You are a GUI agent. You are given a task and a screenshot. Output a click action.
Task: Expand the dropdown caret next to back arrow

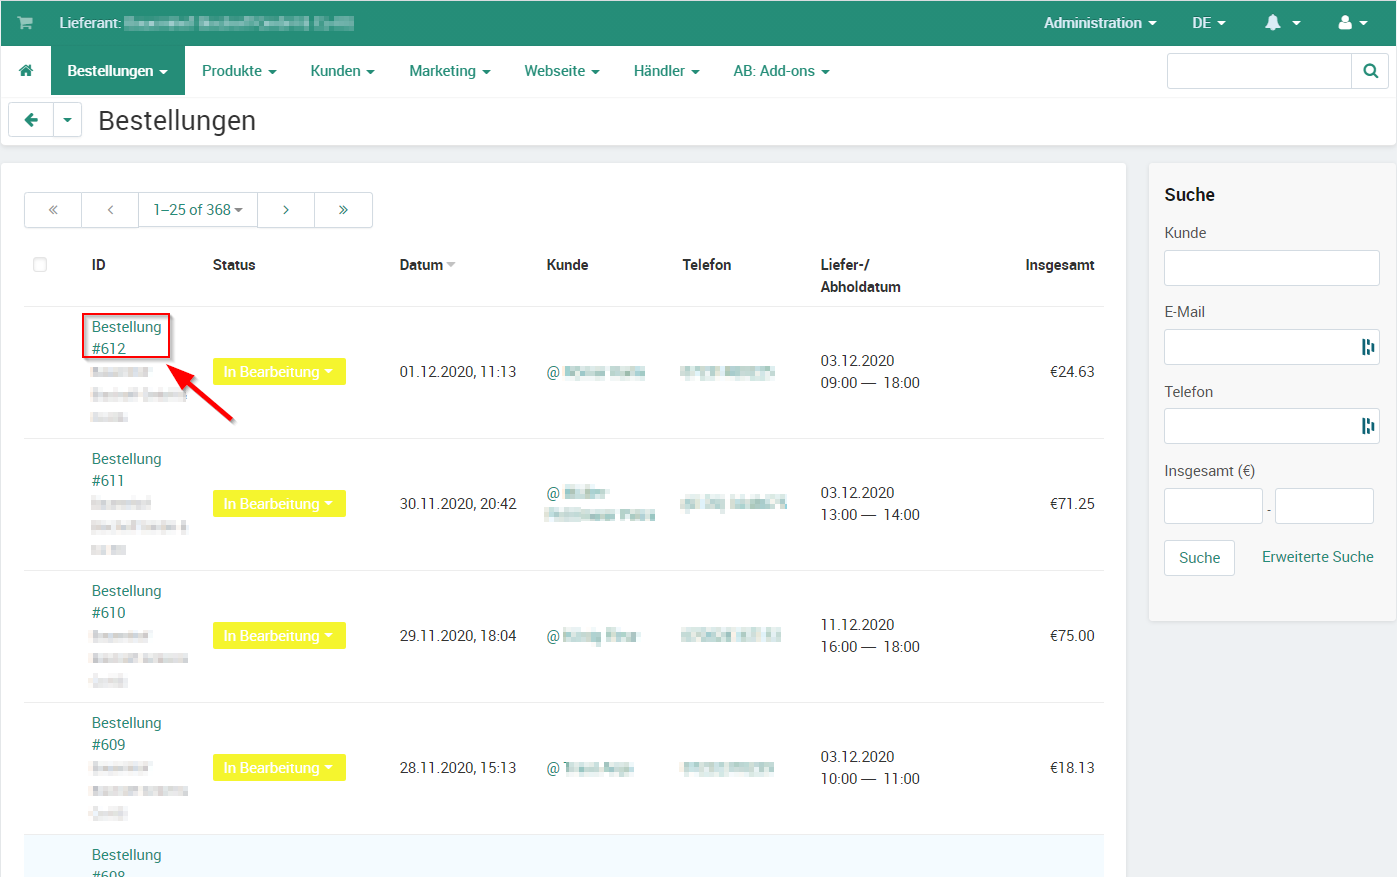click(x=67, y=120)
